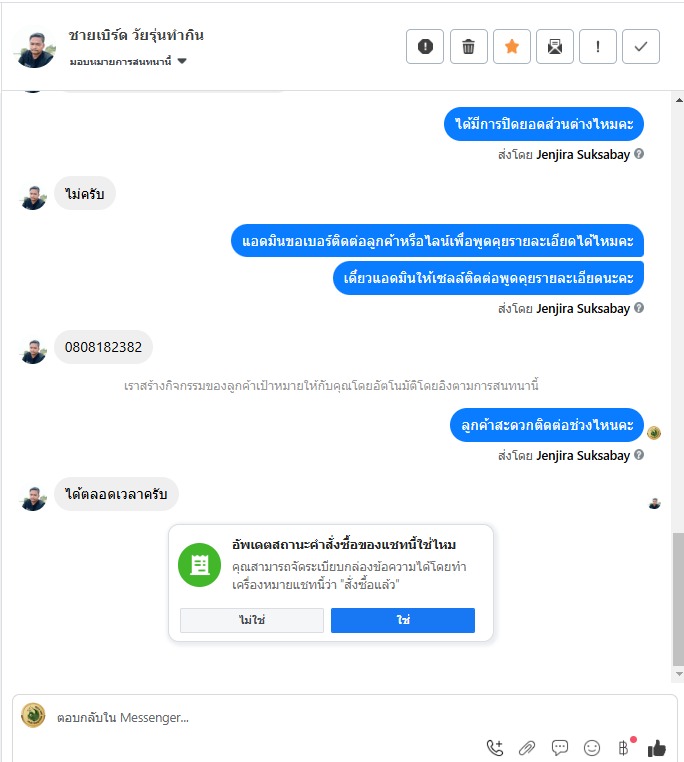Open saved replies speech bubble icon
The image size is (684, 762).
point(560,747)
